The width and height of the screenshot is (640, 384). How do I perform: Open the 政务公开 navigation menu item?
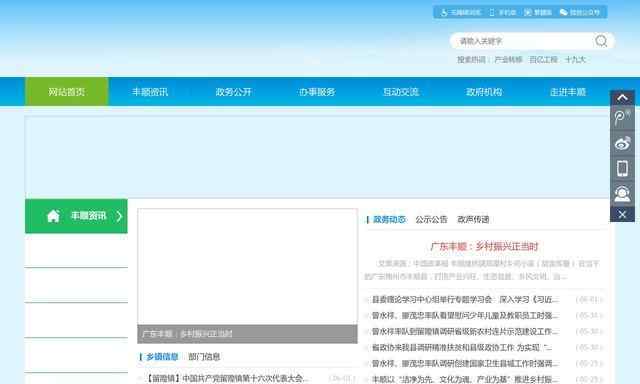[x=233, y=92]
